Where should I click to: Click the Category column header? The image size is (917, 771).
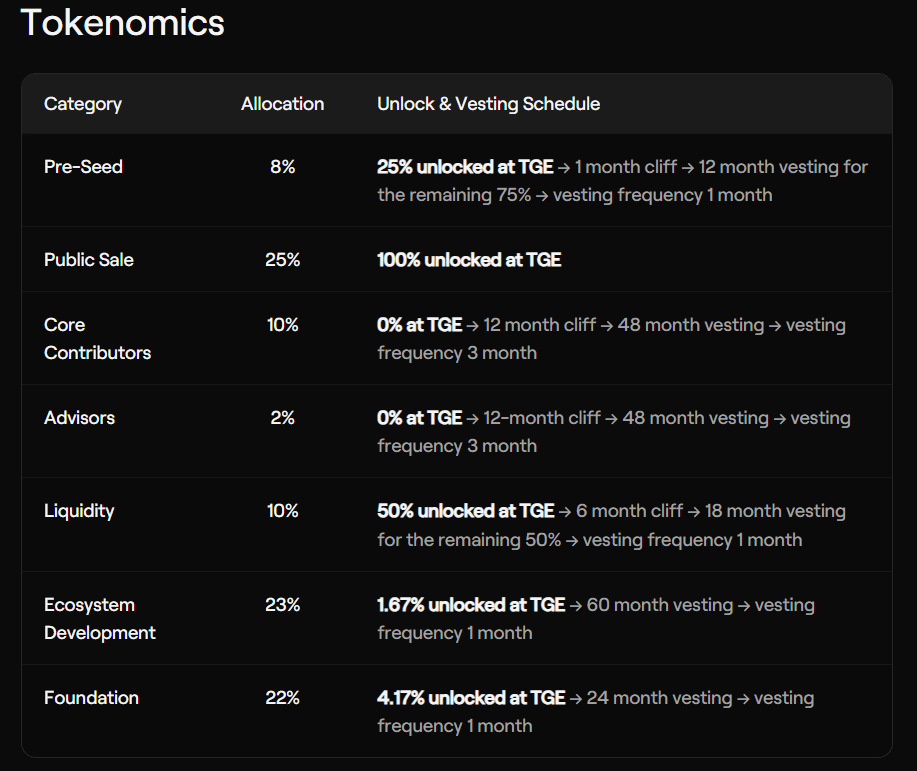click(83, 104)
